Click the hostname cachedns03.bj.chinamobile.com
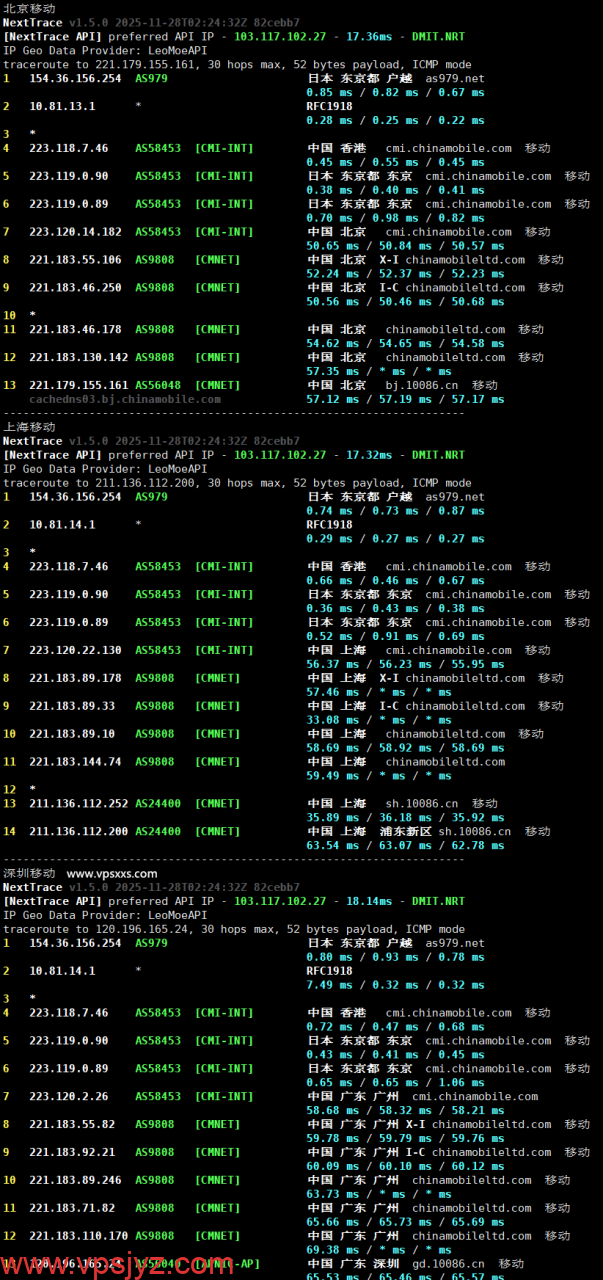Screen dimensions: 603x1280 pyautogui.click(x=125, y=399)
